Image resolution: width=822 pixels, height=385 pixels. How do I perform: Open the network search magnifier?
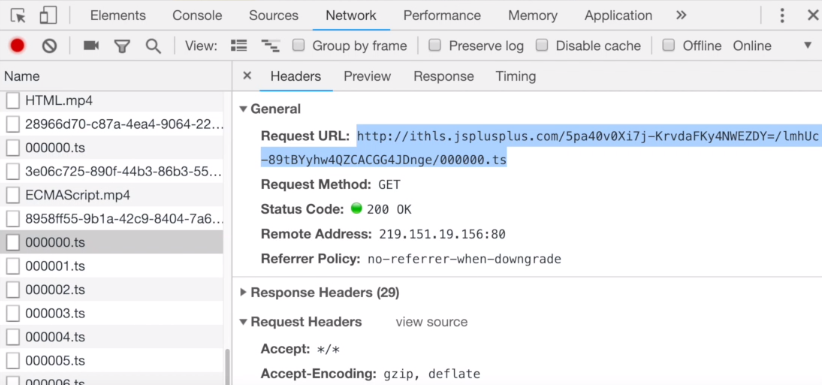click(x=153, y=46)
